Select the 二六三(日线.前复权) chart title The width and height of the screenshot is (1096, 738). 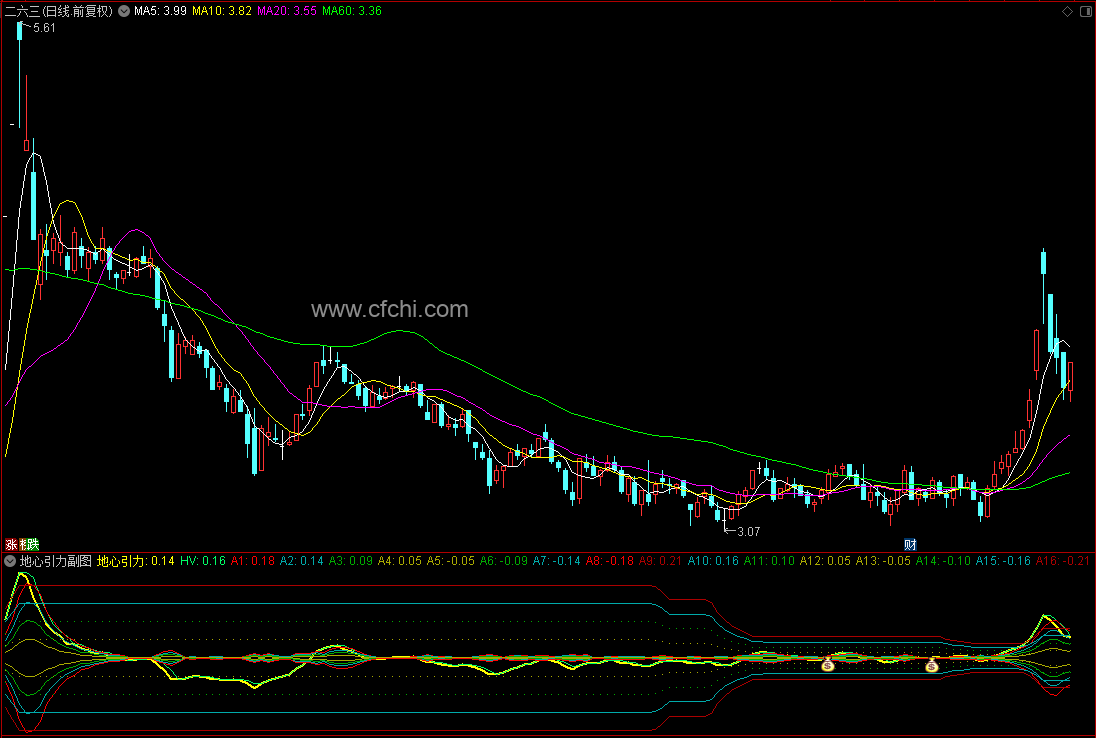click(x=58, y=11)
